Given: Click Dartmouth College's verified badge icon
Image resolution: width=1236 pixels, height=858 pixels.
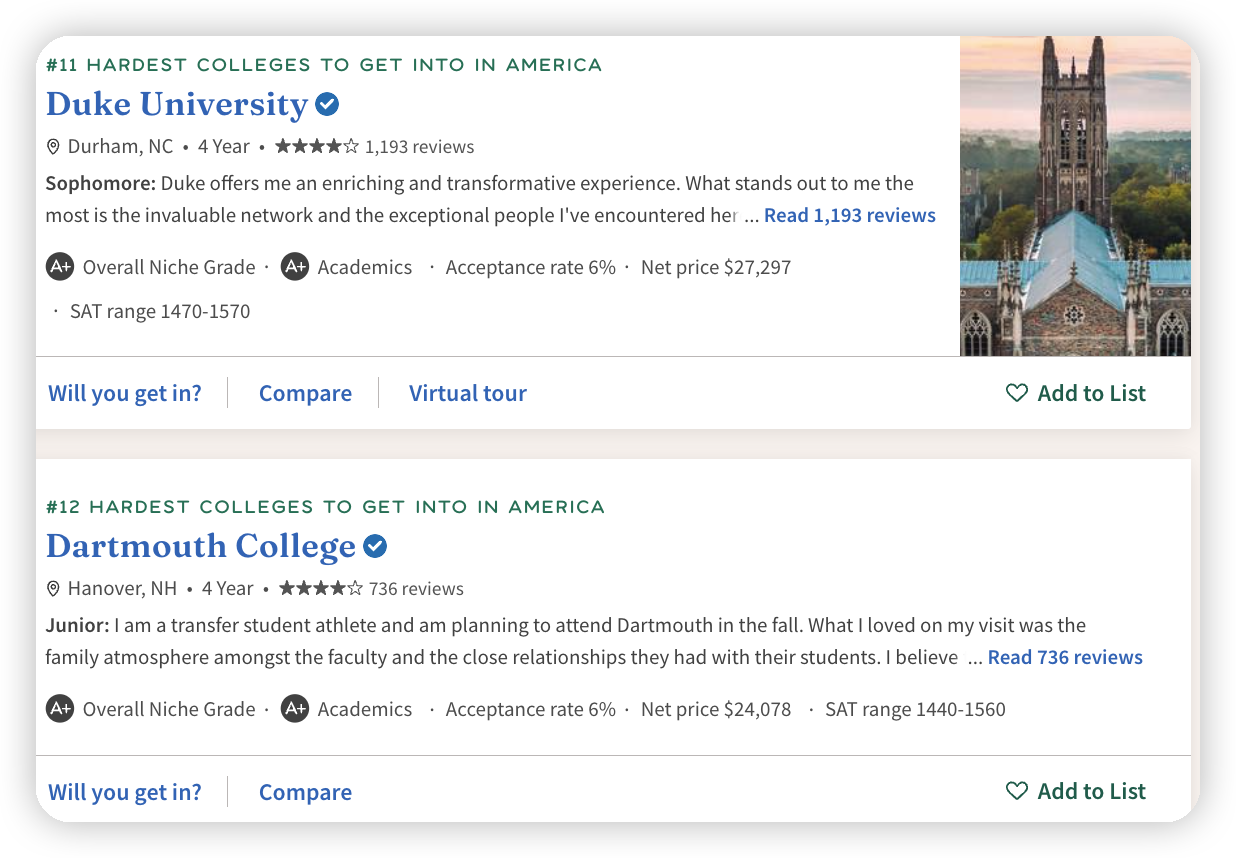Looking at the screenshot, I should point(375,546).
